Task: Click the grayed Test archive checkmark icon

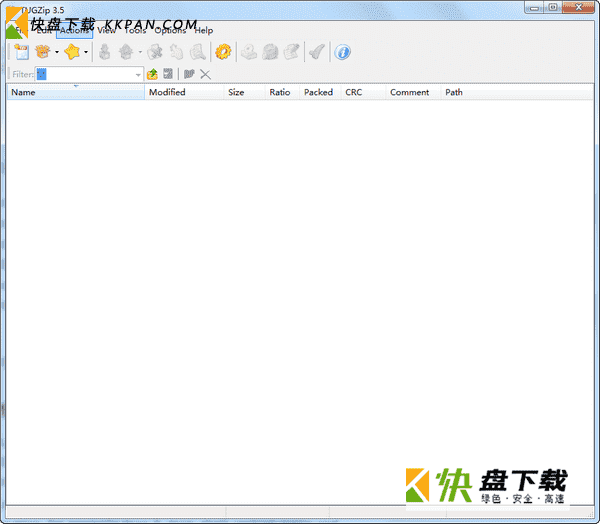Action: coord(317,52)
